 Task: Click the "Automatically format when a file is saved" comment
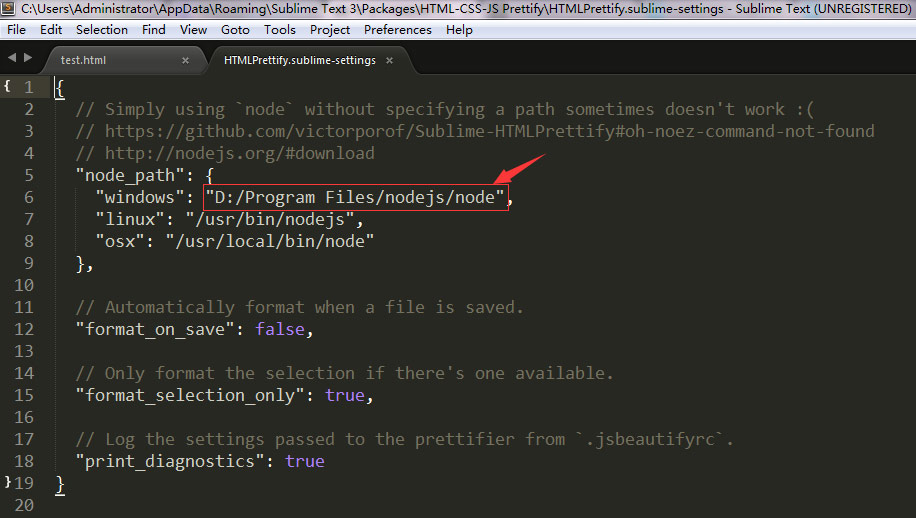[299, 307]
